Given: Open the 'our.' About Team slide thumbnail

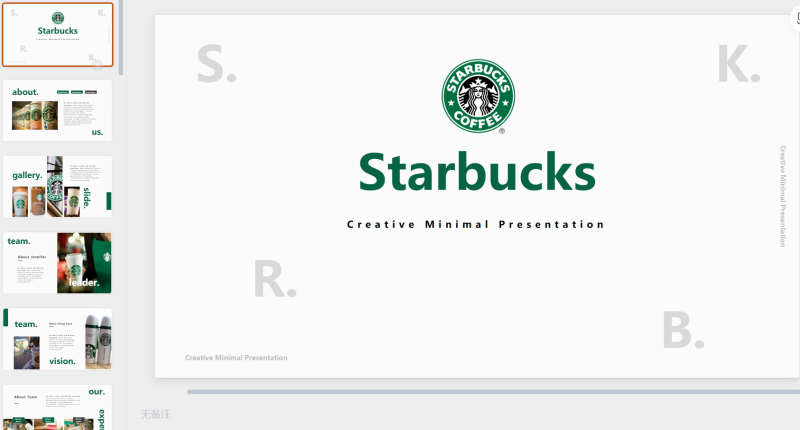Looking at the screenshot, I should pos(58,407).
